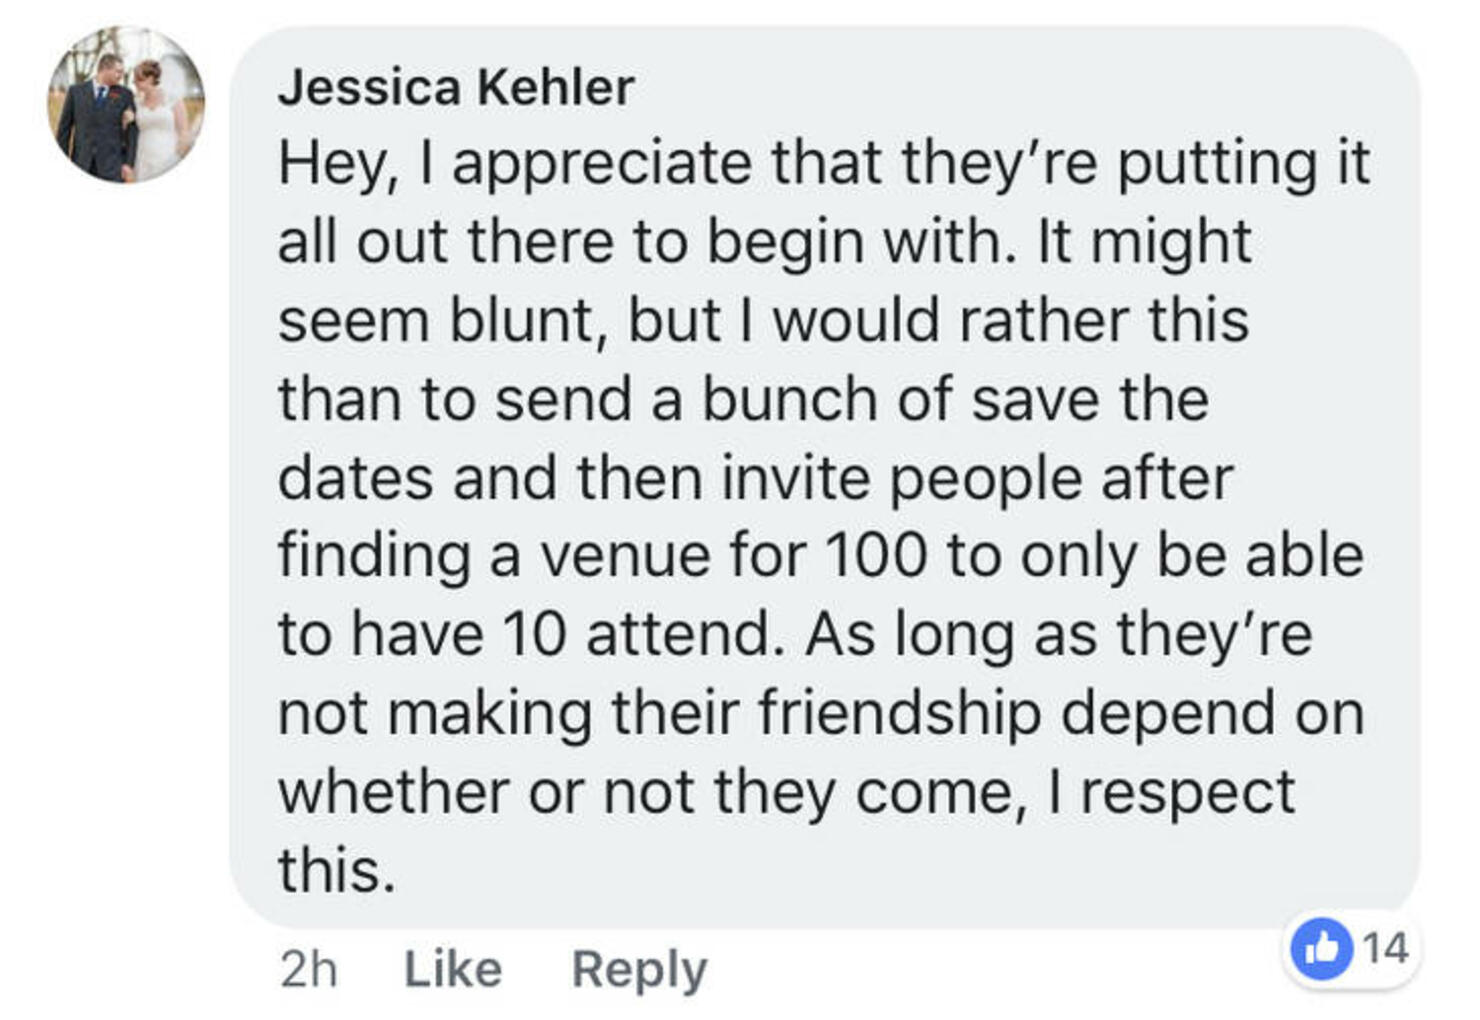Reply to Jessica Kehler's comment

[639, 970]
